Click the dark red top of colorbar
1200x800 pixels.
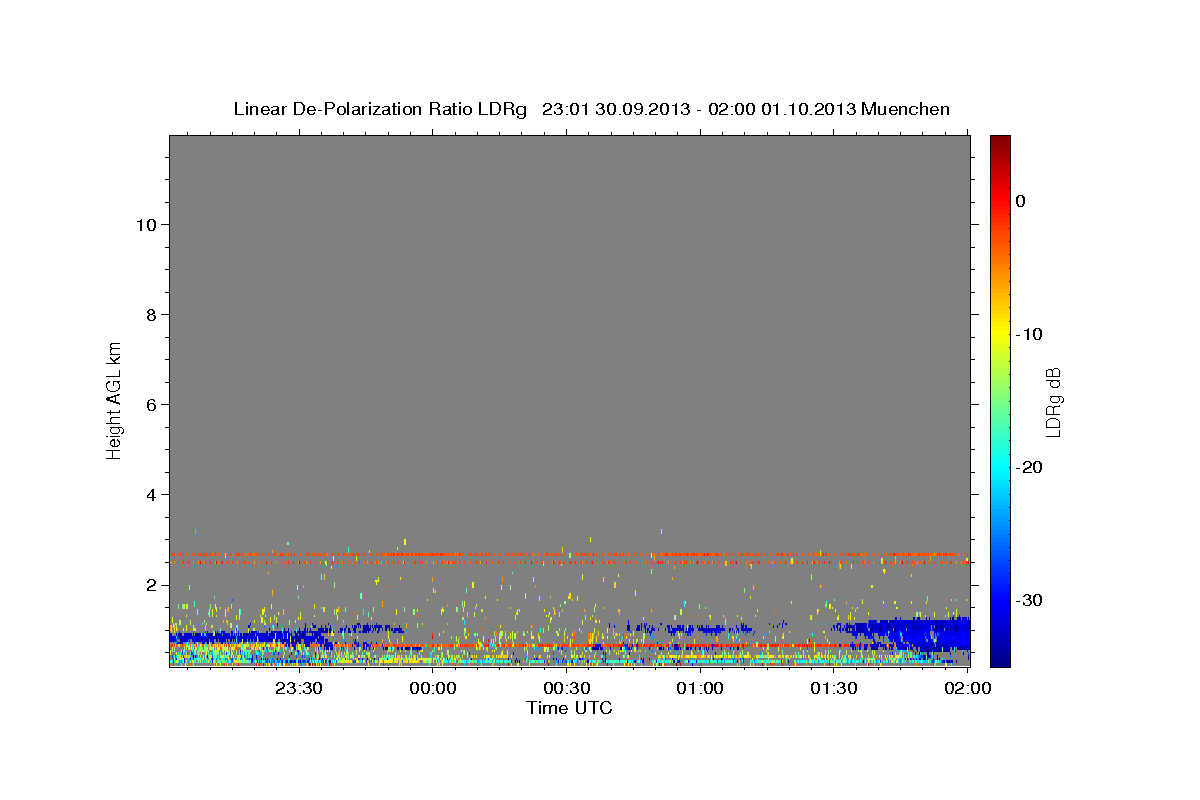click(1000, 145)
